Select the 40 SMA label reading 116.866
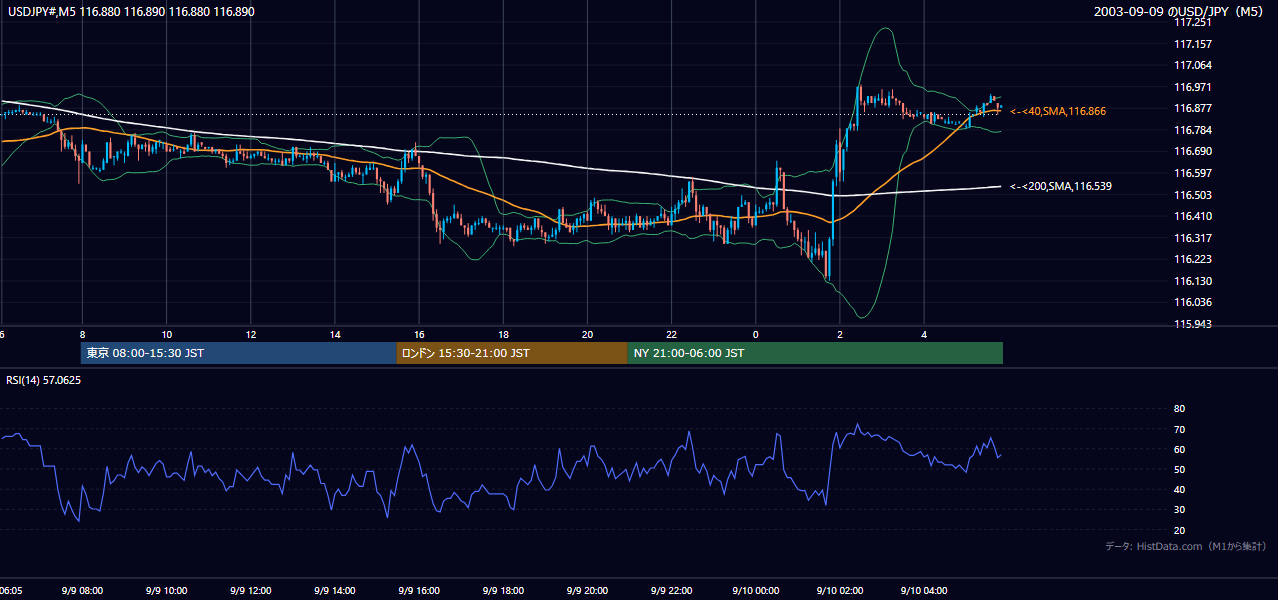This screenshot has width=1278, height=600. point(1059,111)
